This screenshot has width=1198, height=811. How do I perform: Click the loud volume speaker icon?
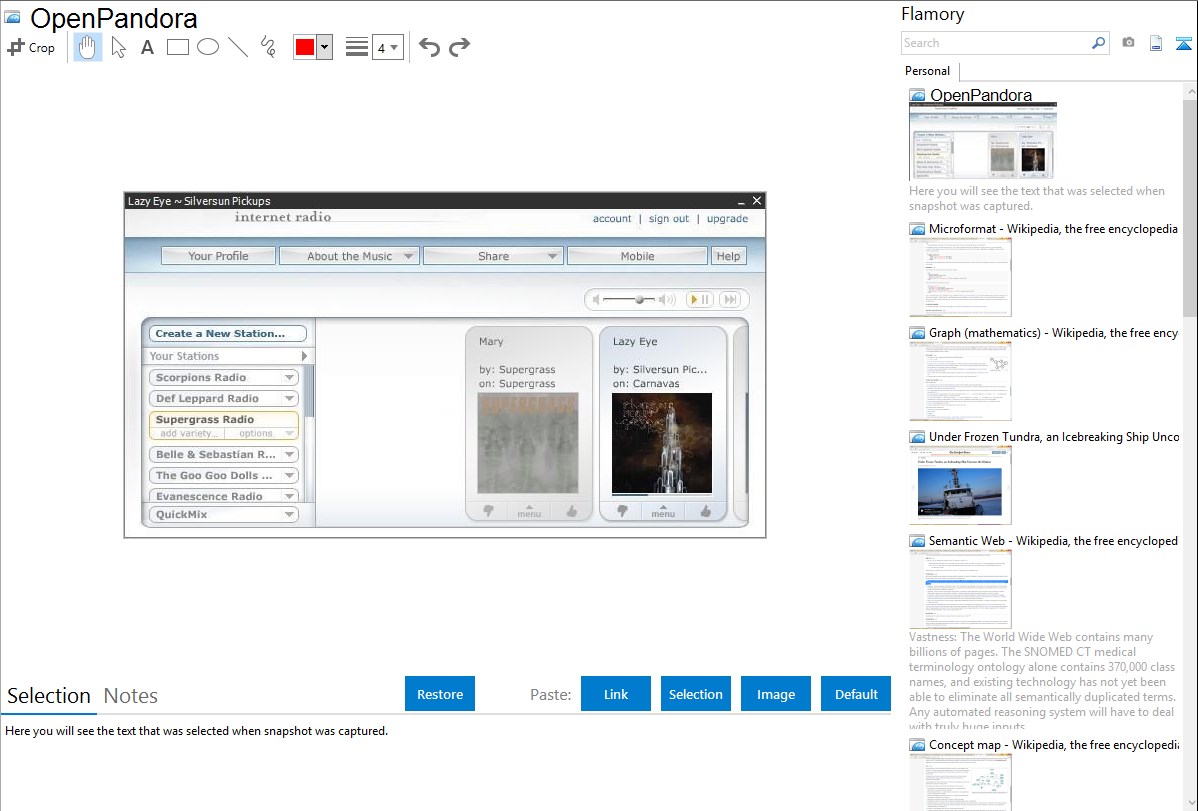(x=667, y=300)
